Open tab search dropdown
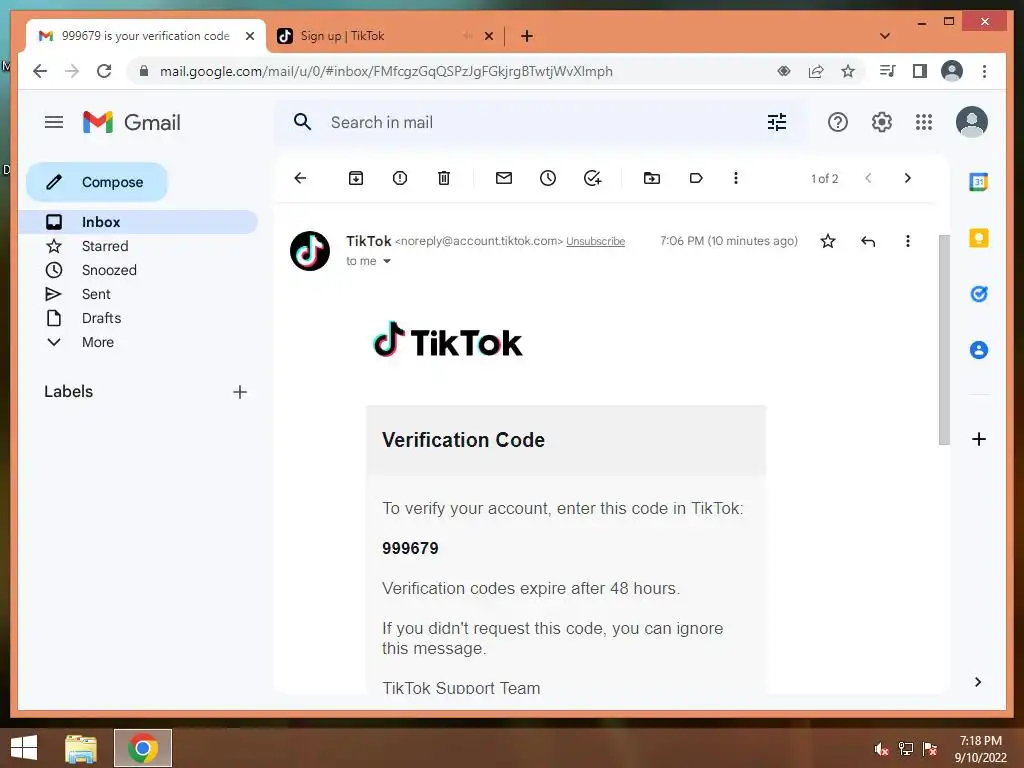The height and width of the screenshot is (768, 1024). coord(885,36)
